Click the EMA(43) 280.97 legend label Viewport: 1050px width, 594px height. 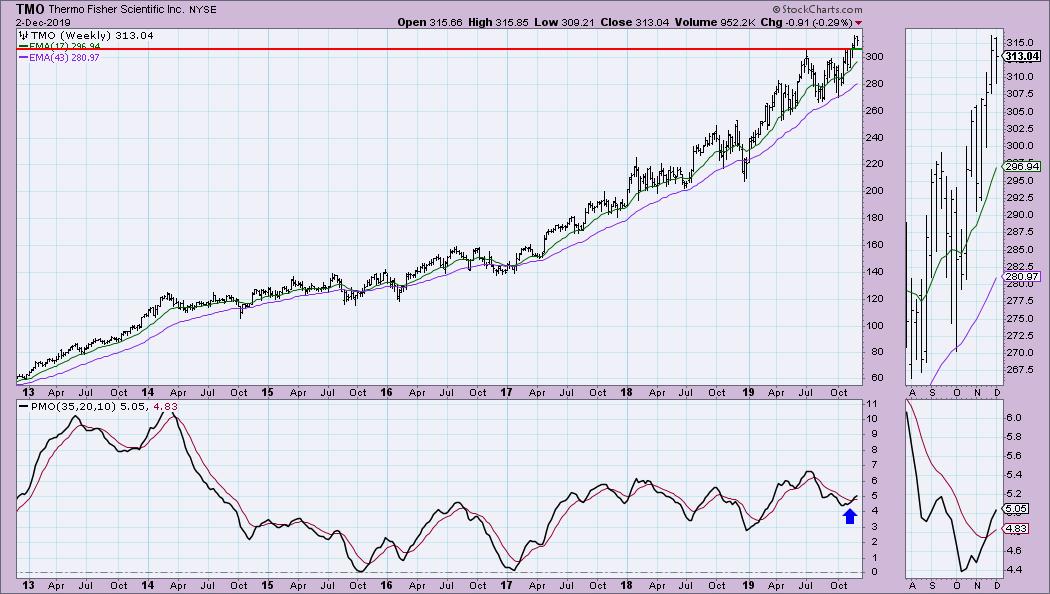point(64,58)
